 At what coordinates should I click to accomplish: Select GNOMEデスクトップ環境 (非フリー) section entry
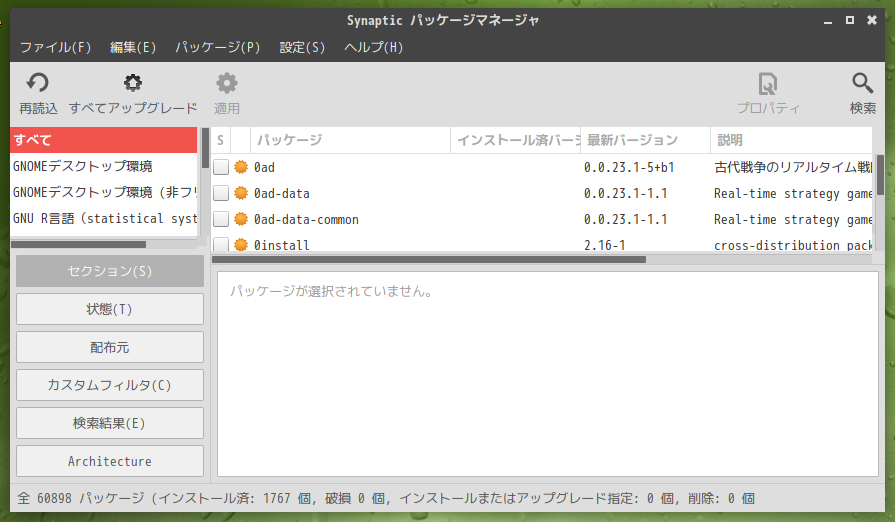[103, 192]
